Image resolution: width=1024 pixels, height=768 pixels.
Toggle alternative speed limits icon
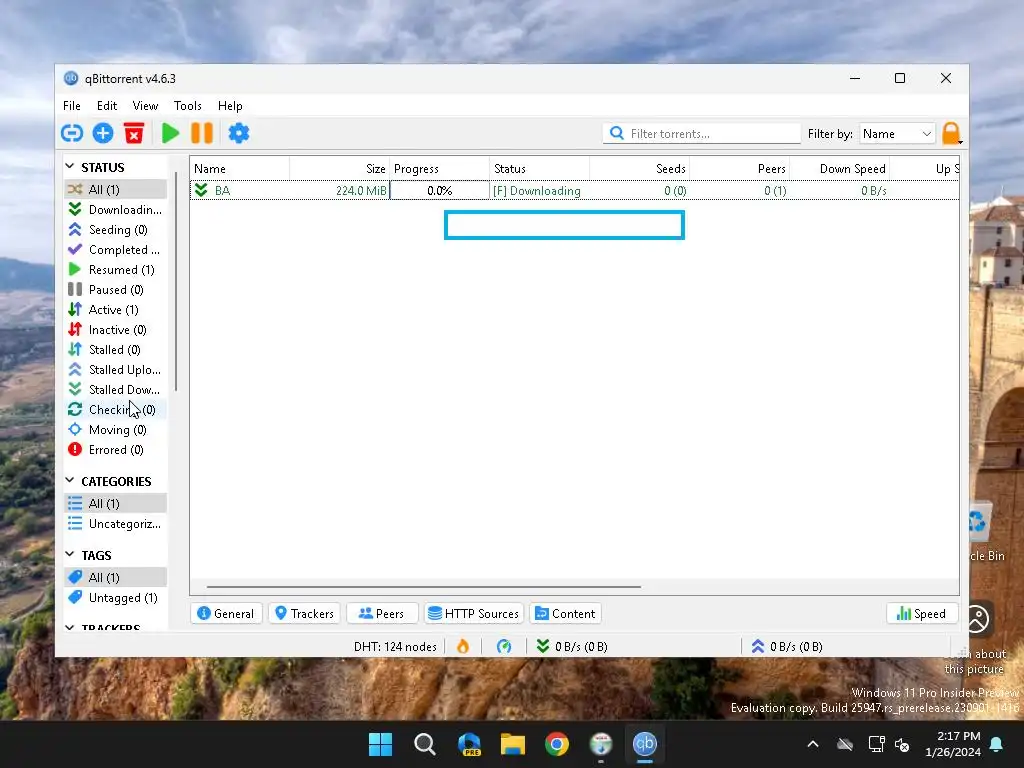pyautogui.click(x=504, y=647)
